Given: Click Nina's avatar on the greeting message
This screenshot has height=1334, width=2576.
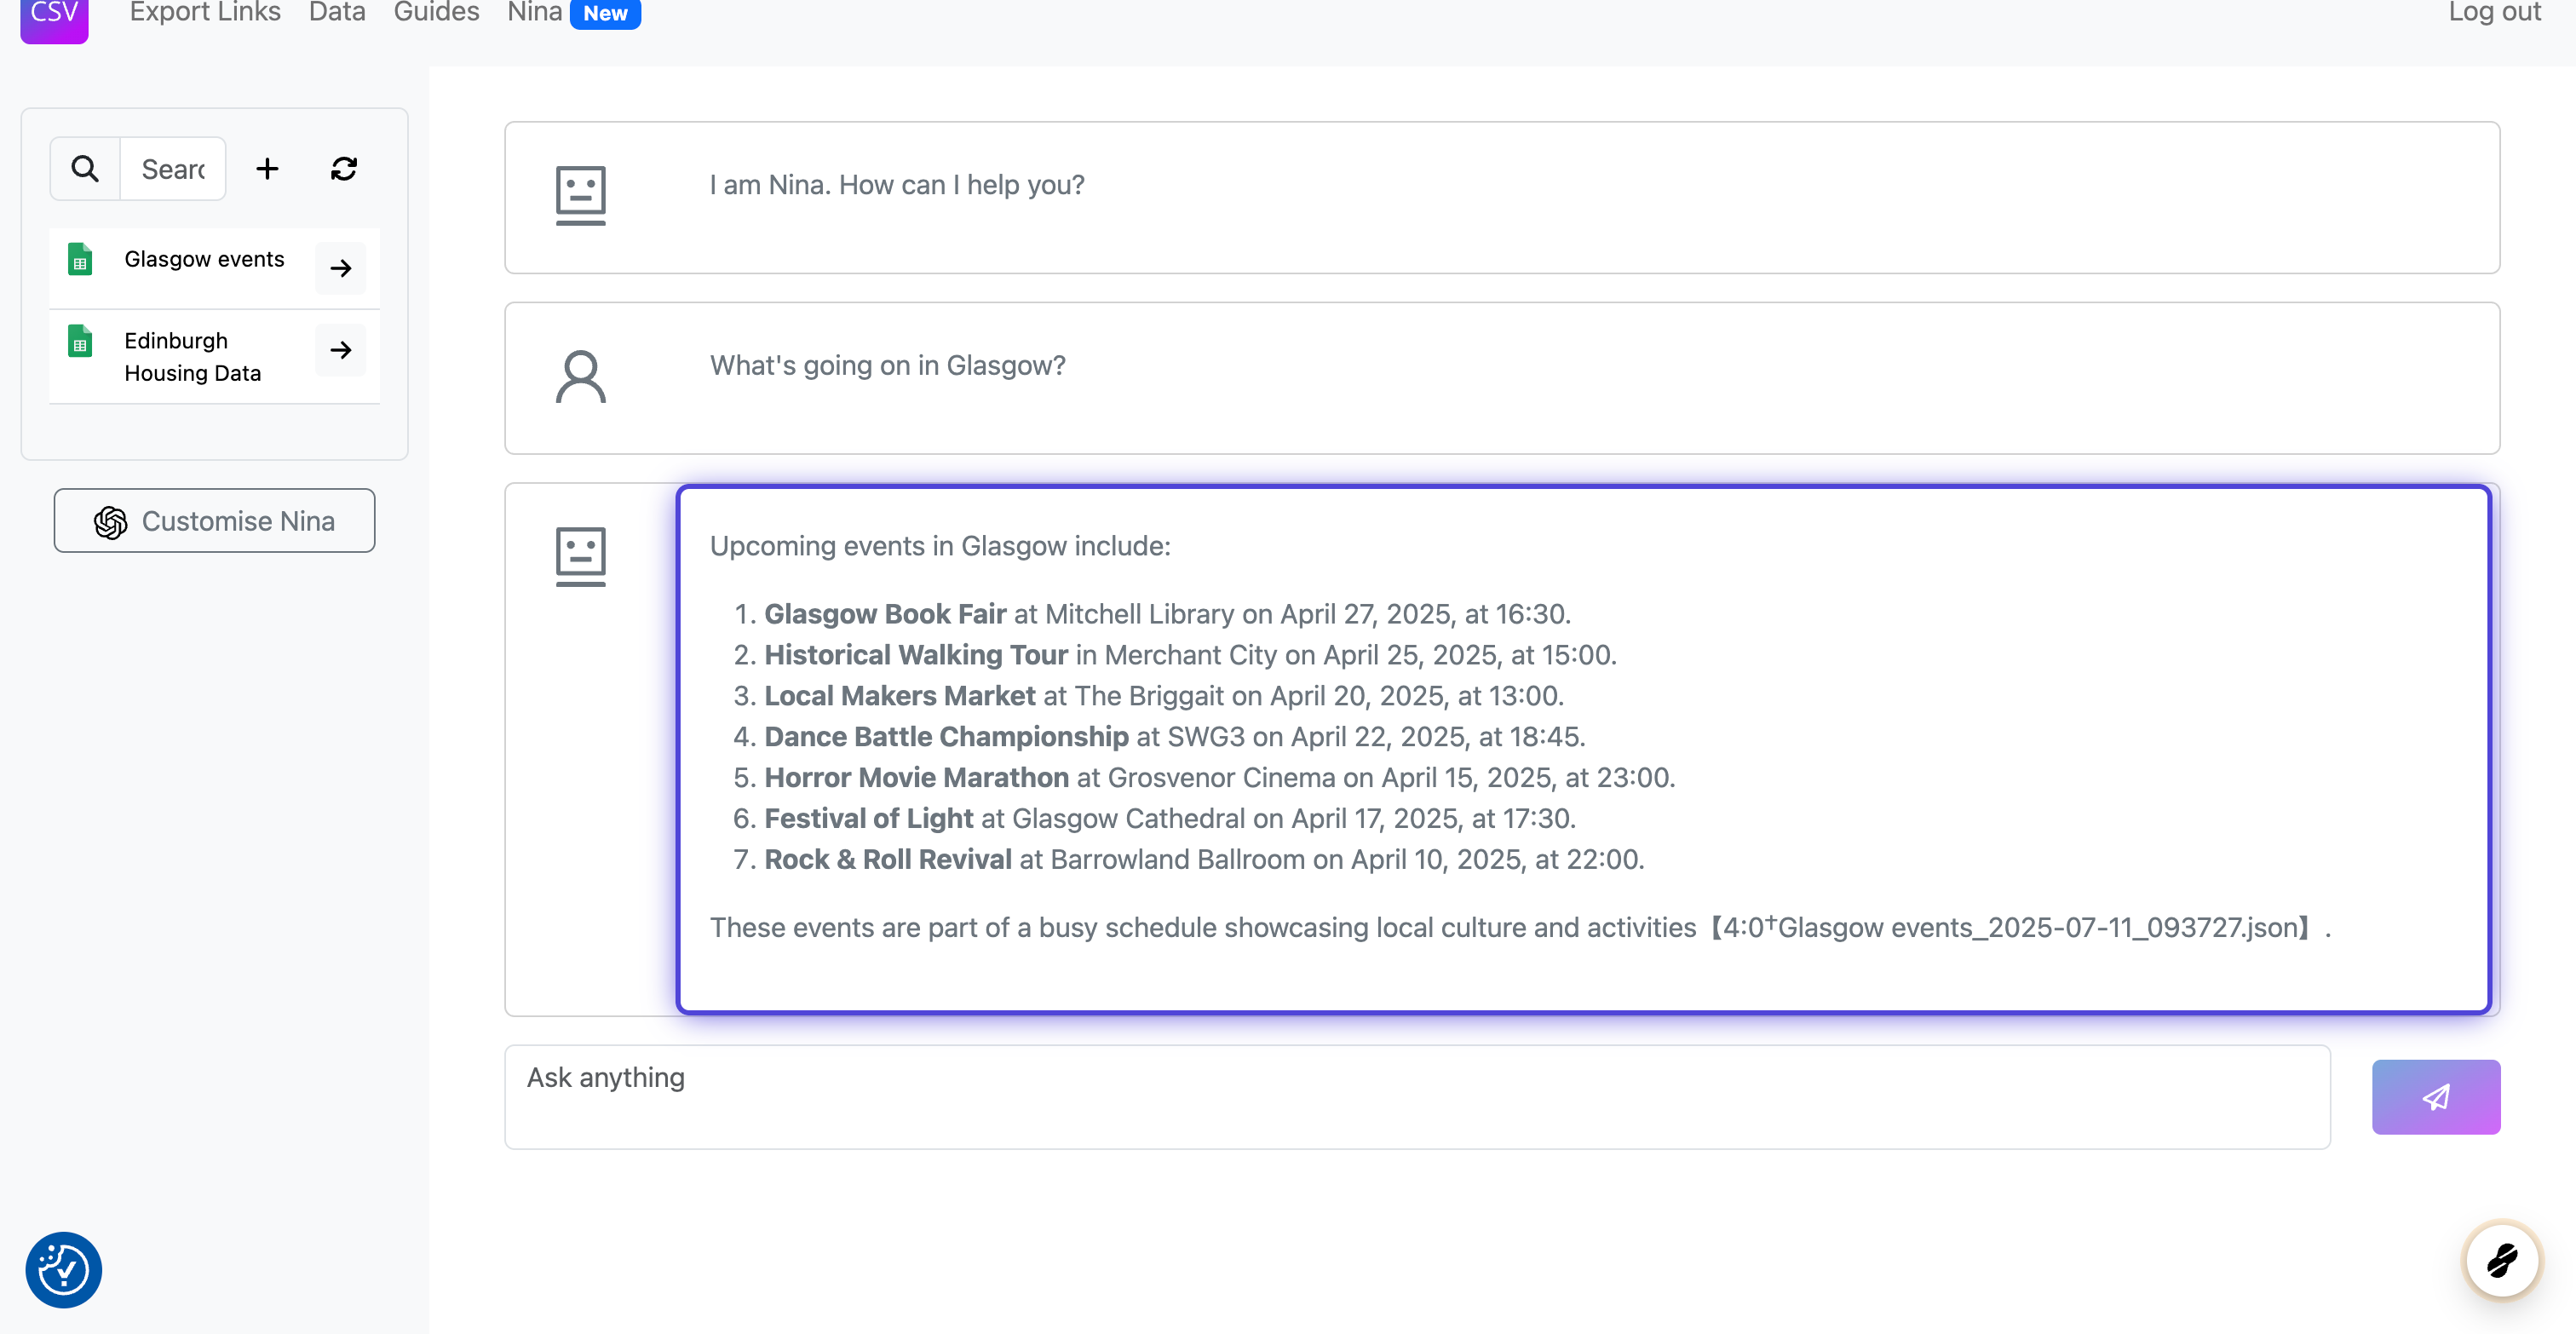Looking at the screenshot, I should 580,196.
